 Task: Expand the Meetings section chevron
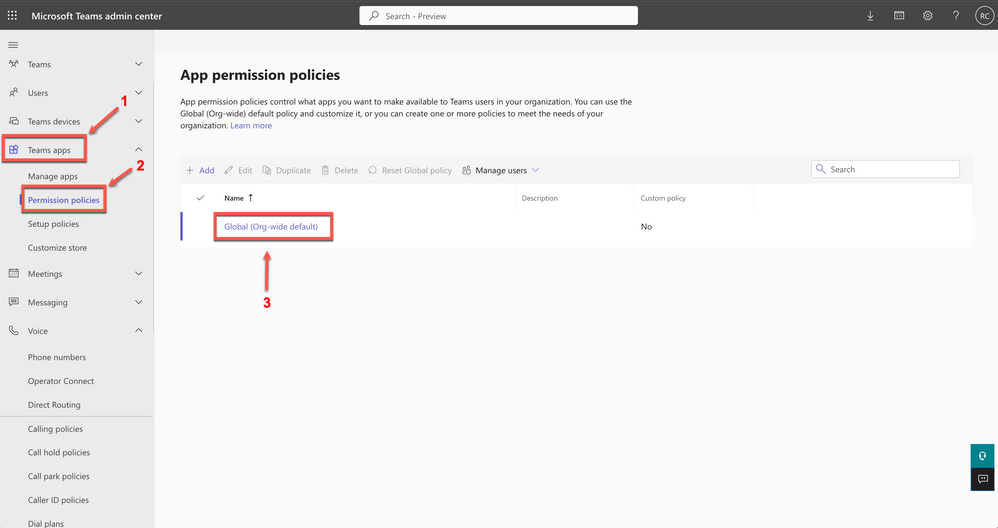[139, 274]
